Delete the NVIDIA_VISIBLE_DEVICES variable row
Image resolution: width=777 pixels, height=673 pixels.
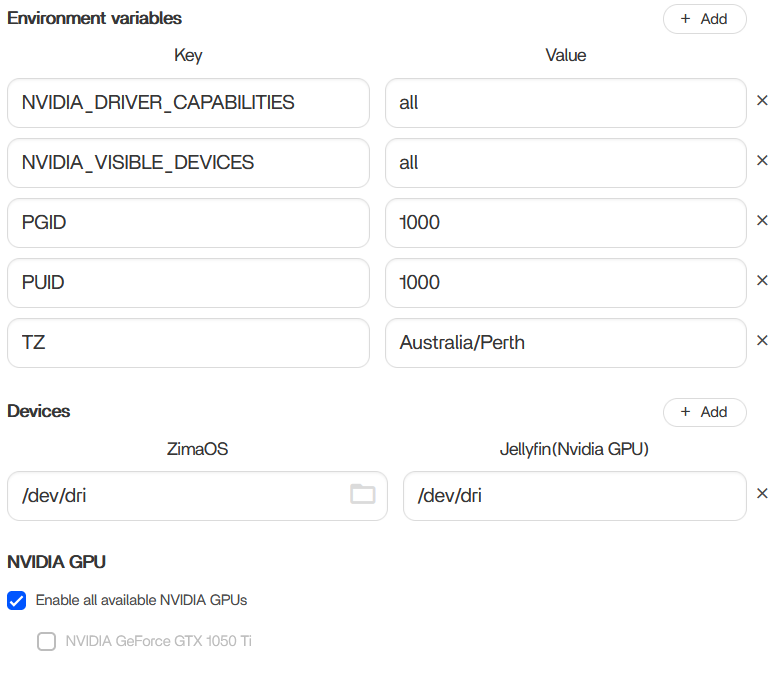(761, 161)
